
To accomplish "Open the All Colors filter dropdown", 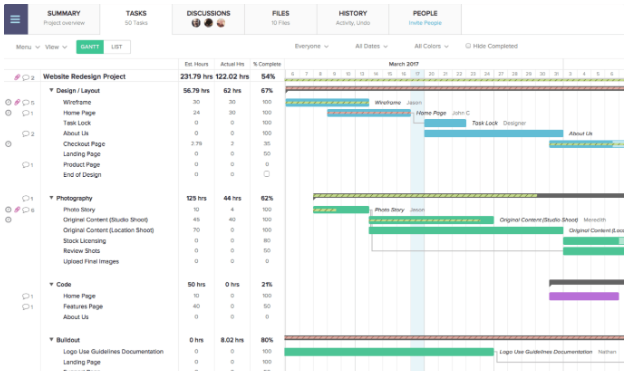I will pos(431,46).
